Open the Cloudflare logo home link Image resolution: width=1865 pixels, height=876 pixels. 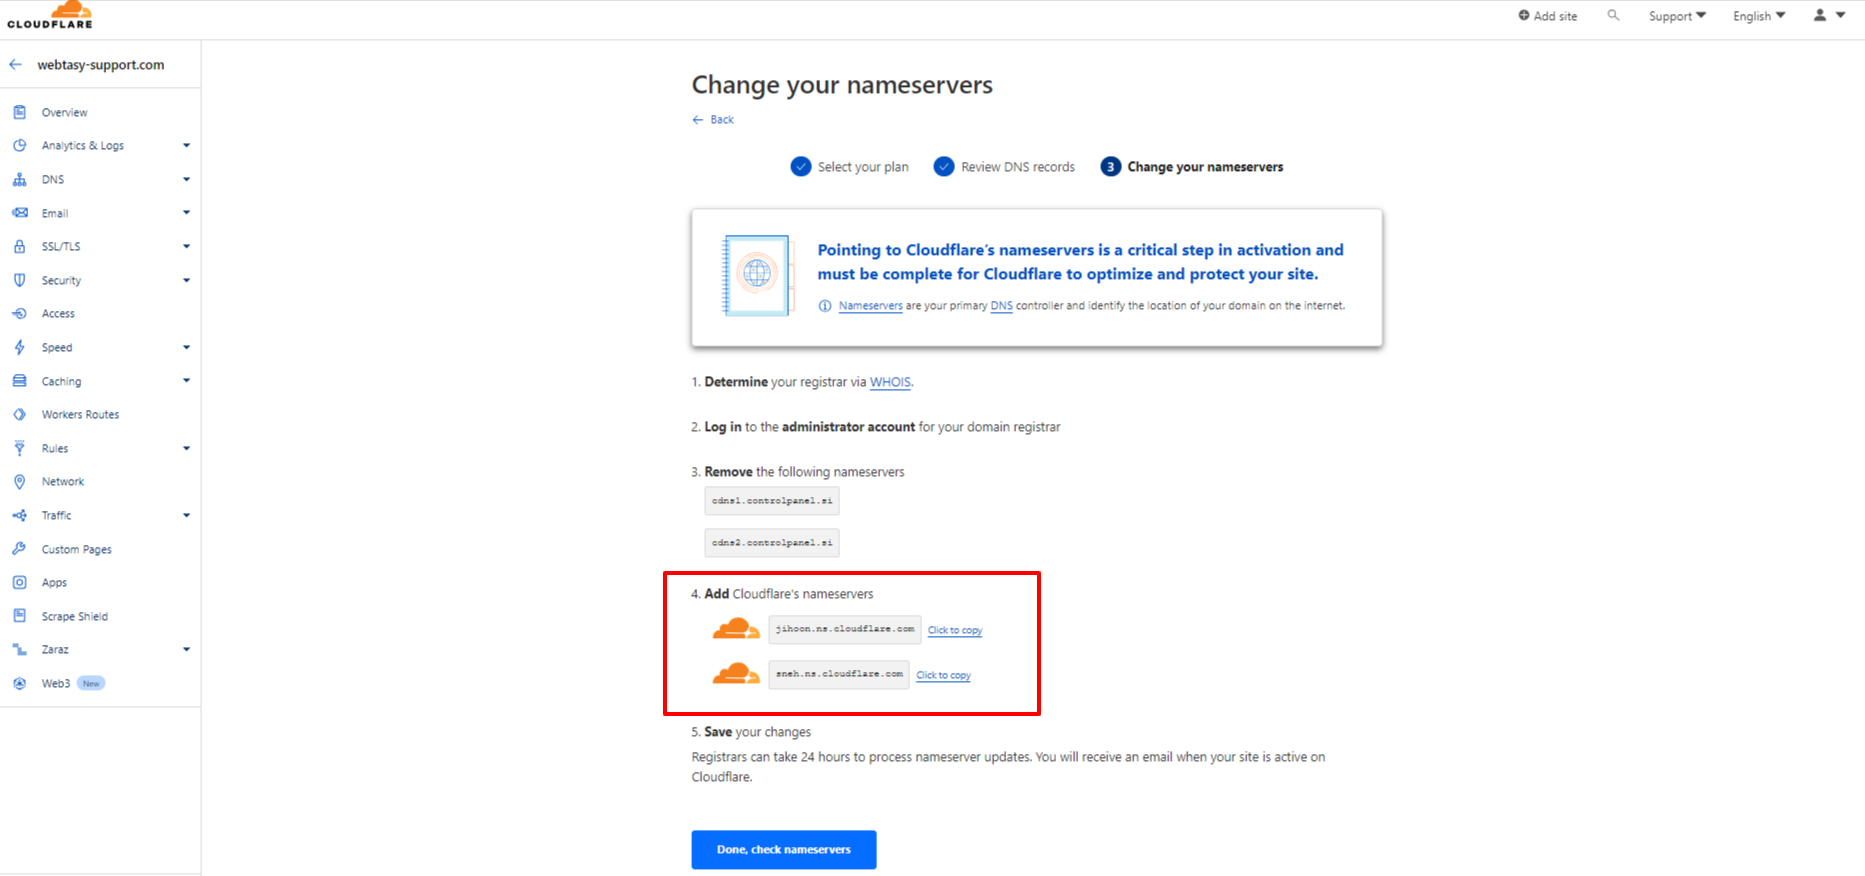[50, 15]
